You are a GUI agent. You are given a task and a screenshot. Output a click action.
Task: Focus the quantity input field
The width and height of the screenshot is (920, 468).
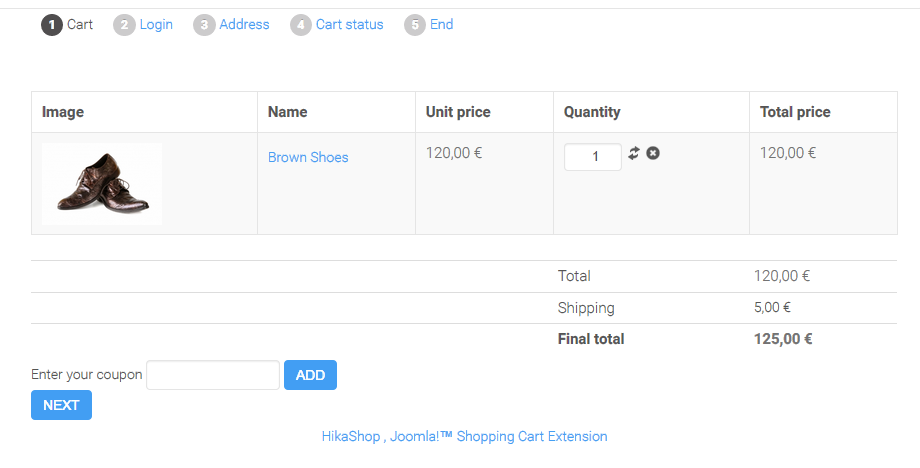593,156
